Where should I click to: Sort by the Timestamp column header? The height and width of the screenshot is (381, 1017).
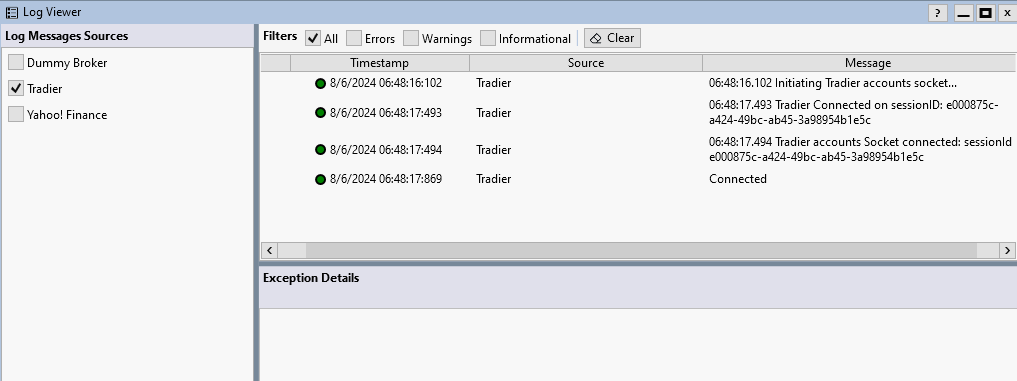tap(380, 63)
